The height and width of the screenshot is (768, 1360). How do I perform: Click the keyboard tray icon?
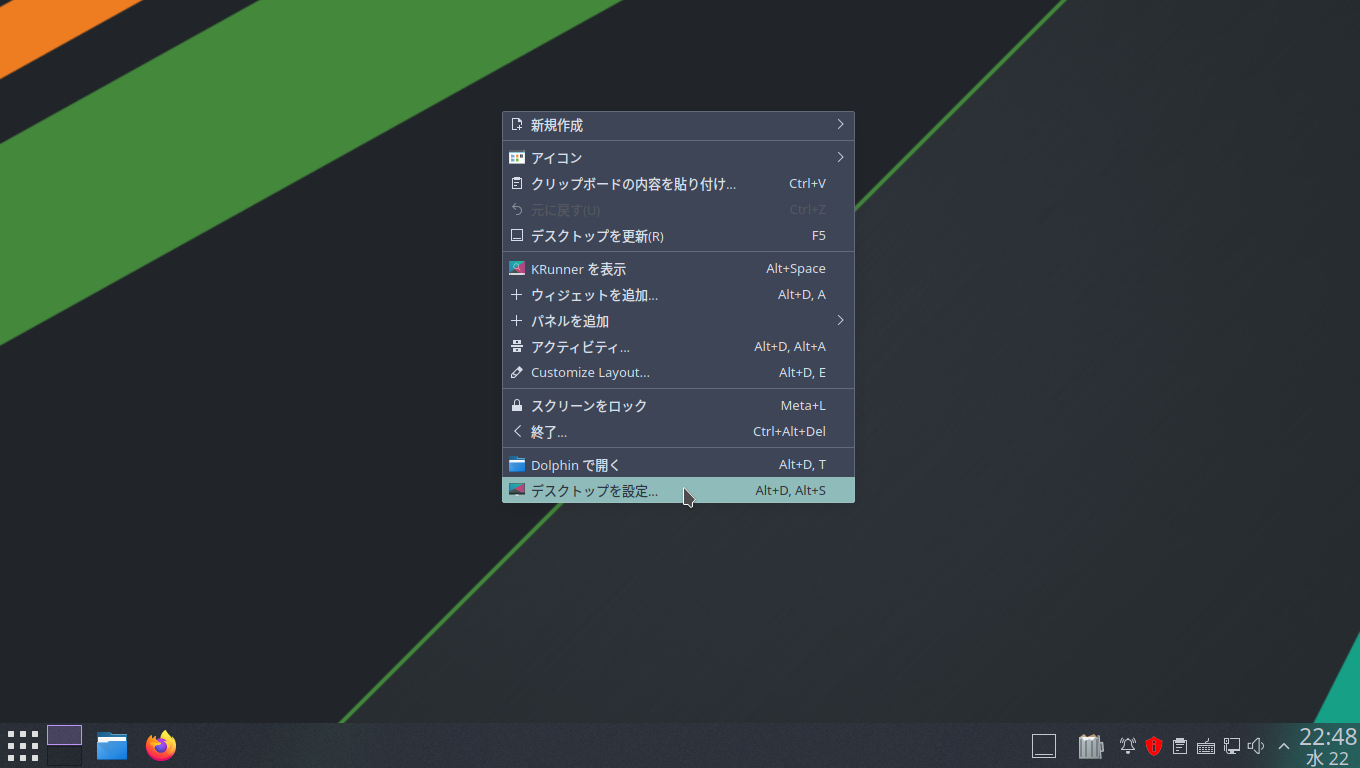tap(1206, 746)
